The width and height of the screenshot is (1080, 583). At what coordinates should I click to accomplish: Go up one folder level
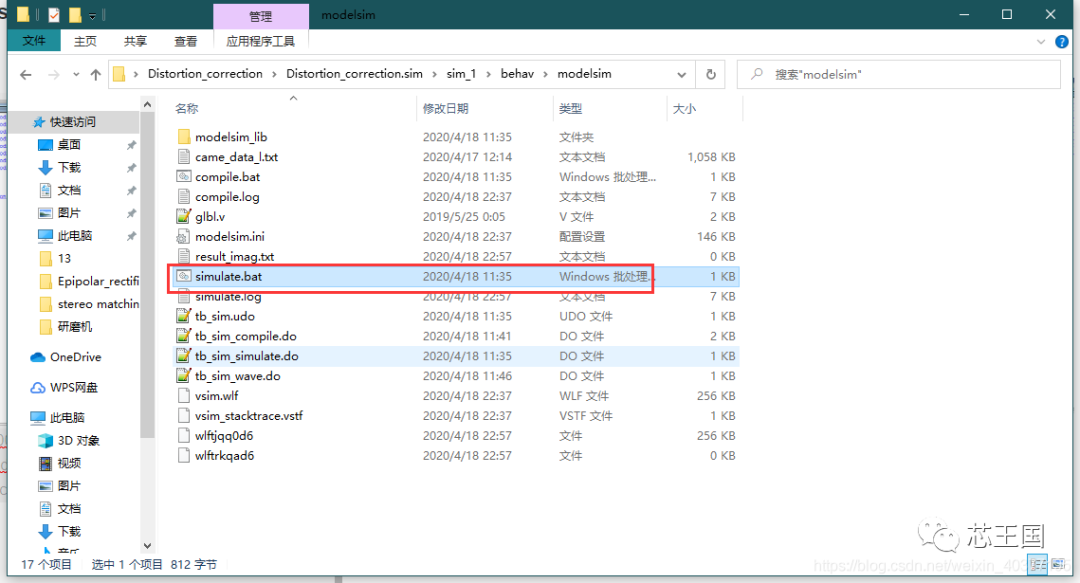[x=95, y=74]
